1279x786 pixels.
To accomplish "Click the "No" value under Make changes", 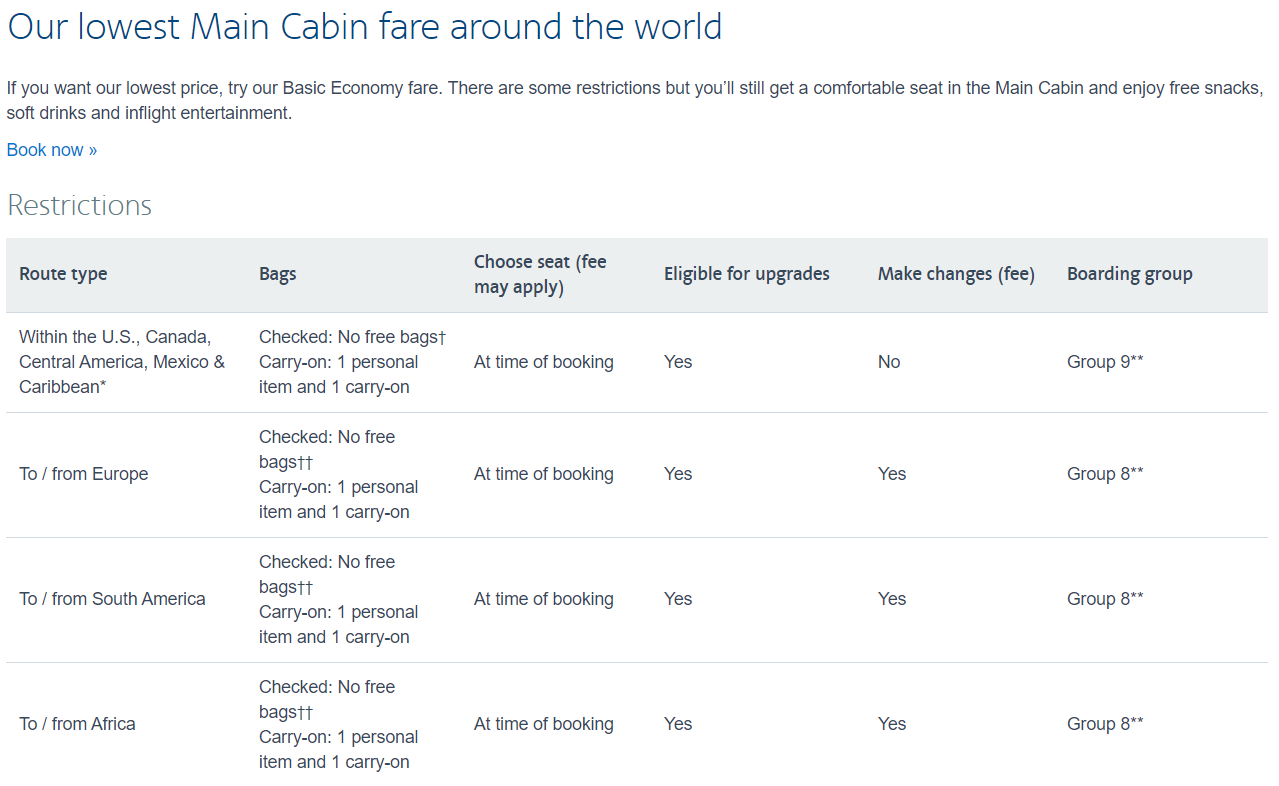I will click(x=889, y=362).
